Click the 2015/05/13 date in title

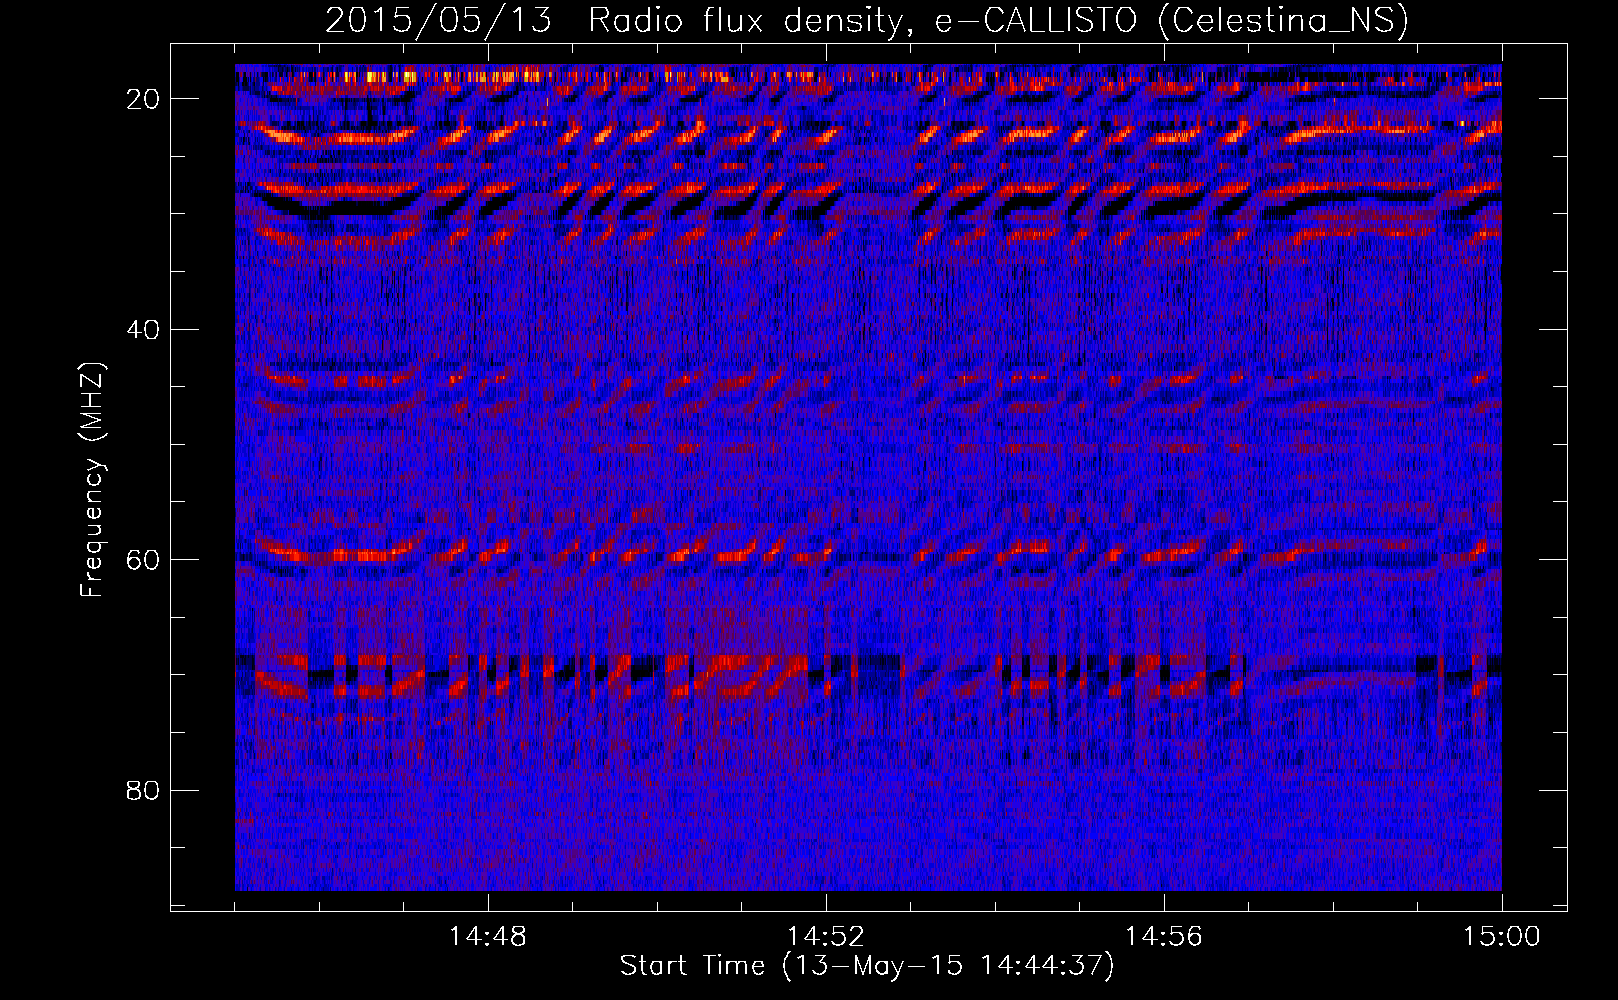point(438,21)
